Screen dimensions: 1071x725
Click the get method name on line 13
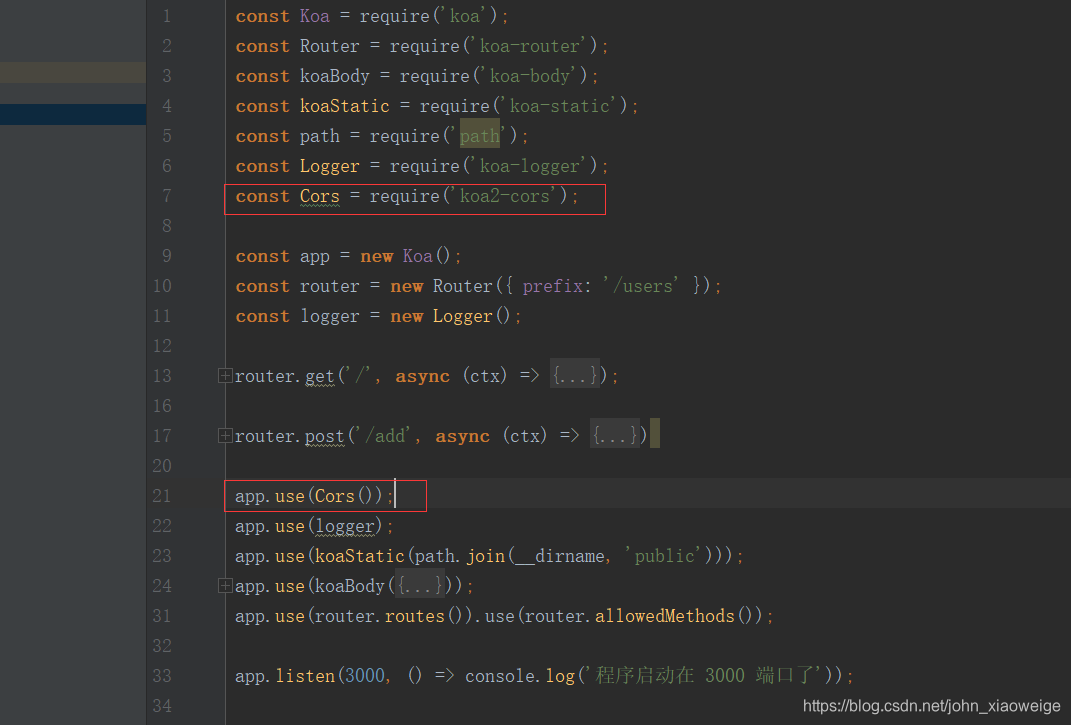click(x=319, y=376)
